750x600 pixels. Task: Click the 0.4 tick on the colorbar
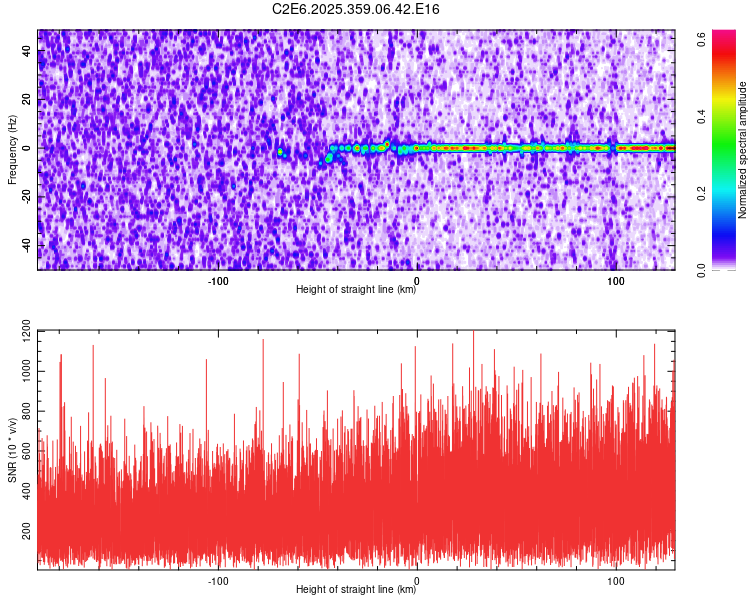pyautogui.click(x=702, y=114)
